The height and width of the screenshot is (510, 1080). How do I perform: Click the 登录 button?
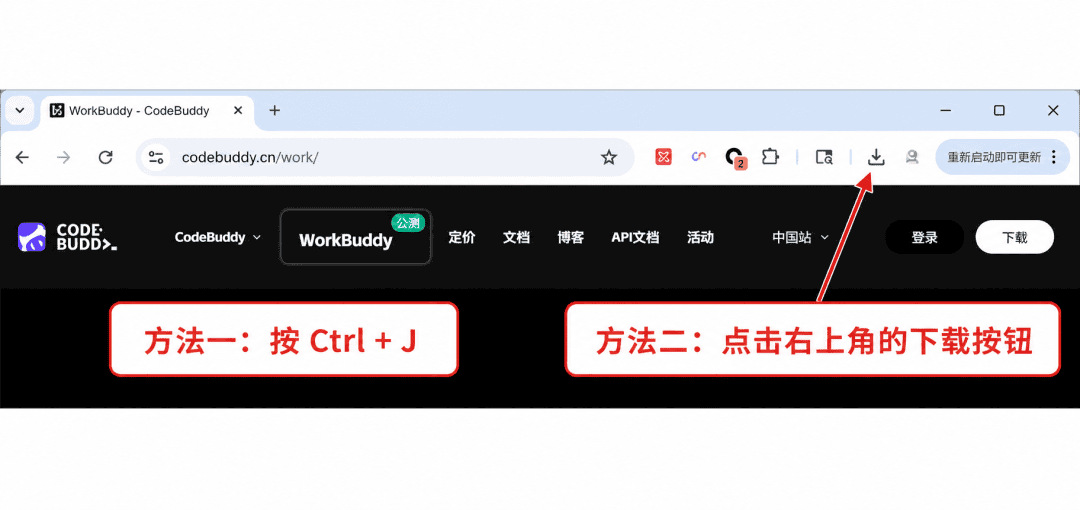tap(924, 237)
